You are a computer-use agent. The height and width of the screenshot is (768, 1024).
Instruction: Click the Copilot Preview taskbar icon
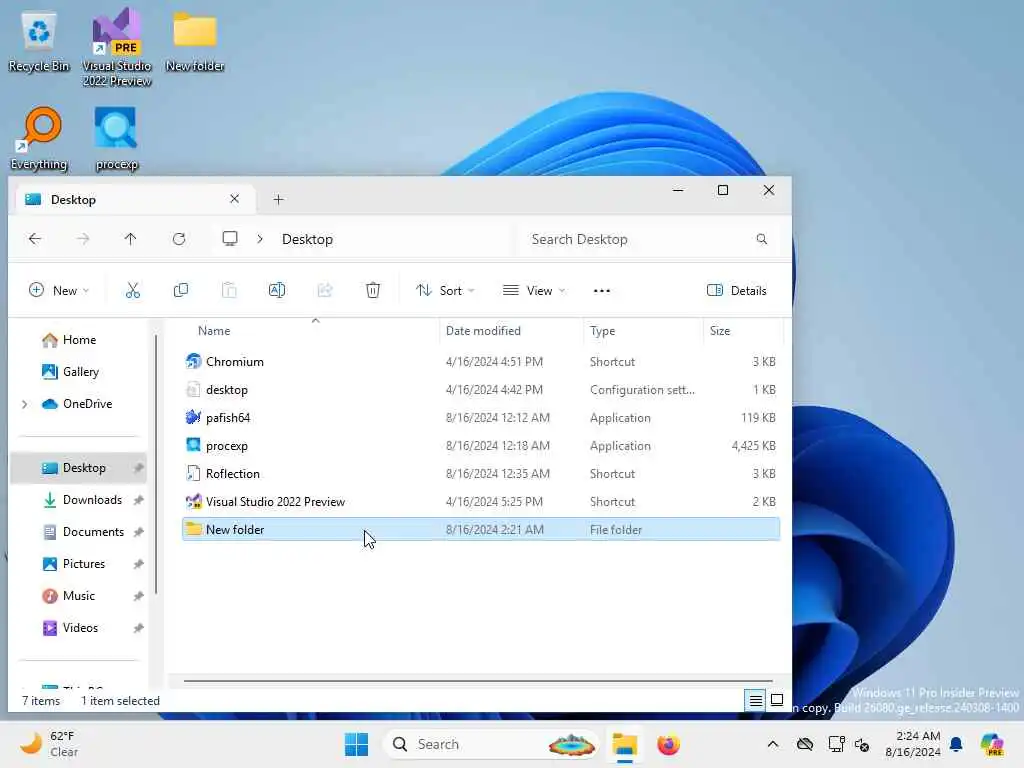[992, 744]
